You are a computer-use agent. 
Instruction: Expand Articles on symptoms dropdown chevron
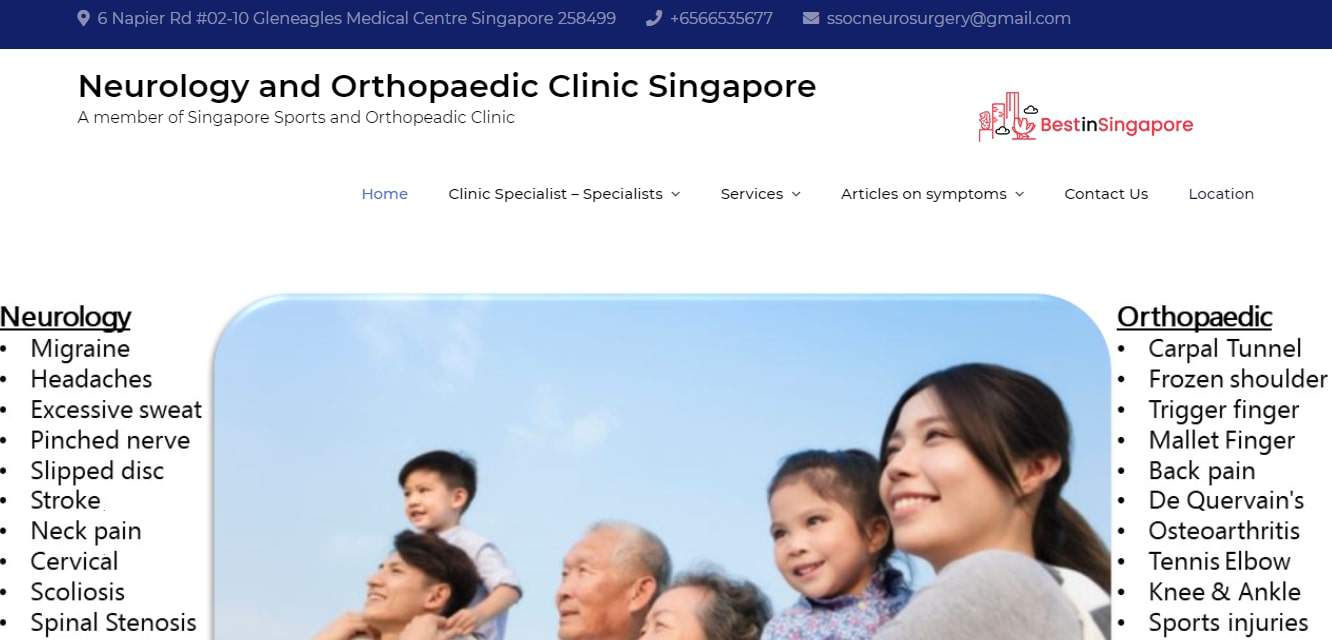[x=1020, y=194]
